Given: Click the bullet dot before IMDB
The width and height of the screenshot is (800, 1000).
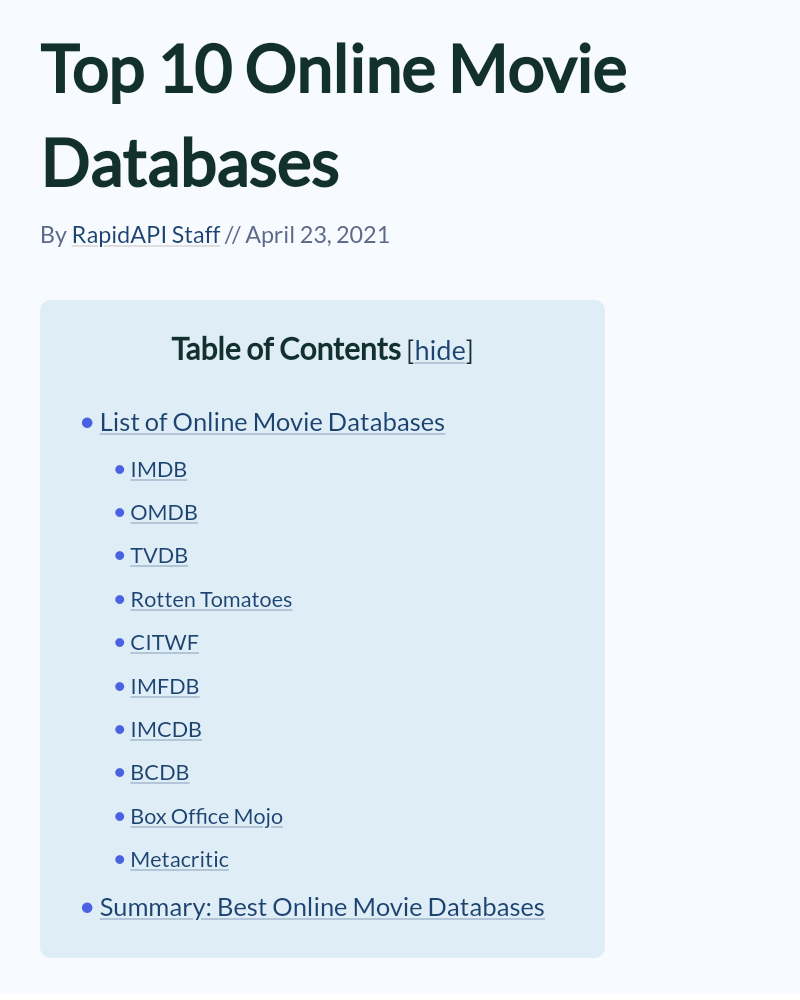Looking at the screenshot, I should [120, 469].
